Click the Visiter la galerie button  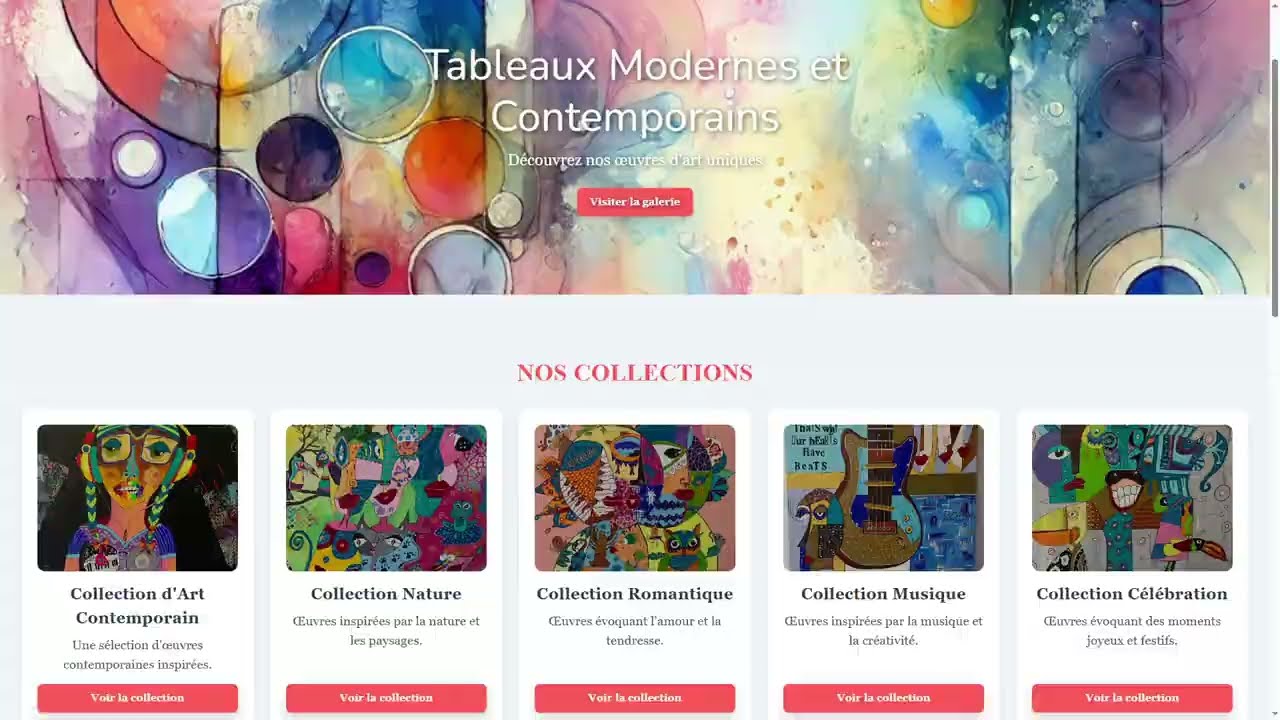[634, 202]
